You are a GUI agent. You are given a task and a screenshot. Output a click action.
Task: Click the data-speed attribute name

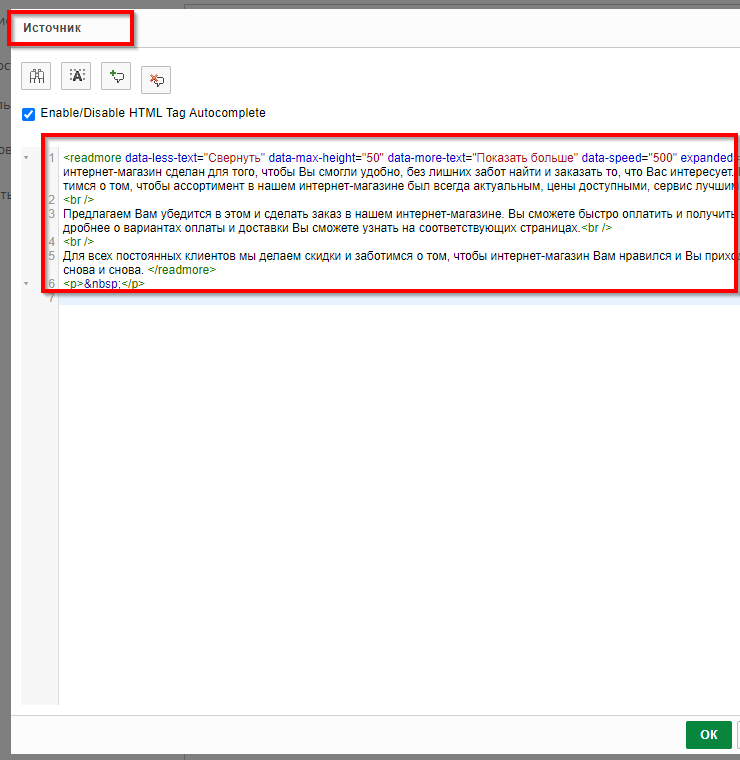tap(612, 158)
